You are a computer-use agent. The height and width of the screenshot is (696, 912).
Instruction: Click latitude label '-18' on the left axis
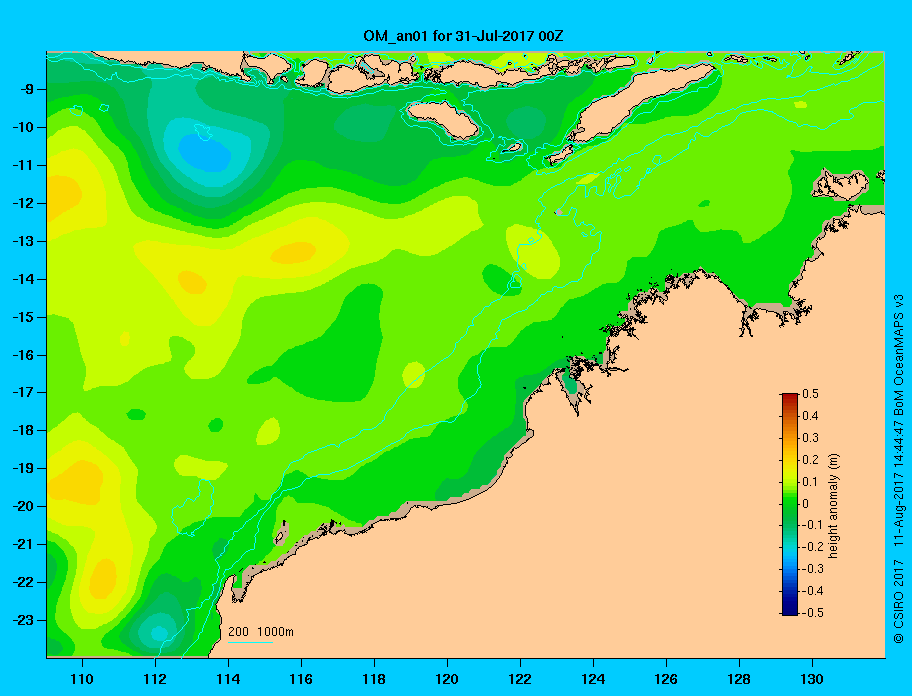coord(23,430)
